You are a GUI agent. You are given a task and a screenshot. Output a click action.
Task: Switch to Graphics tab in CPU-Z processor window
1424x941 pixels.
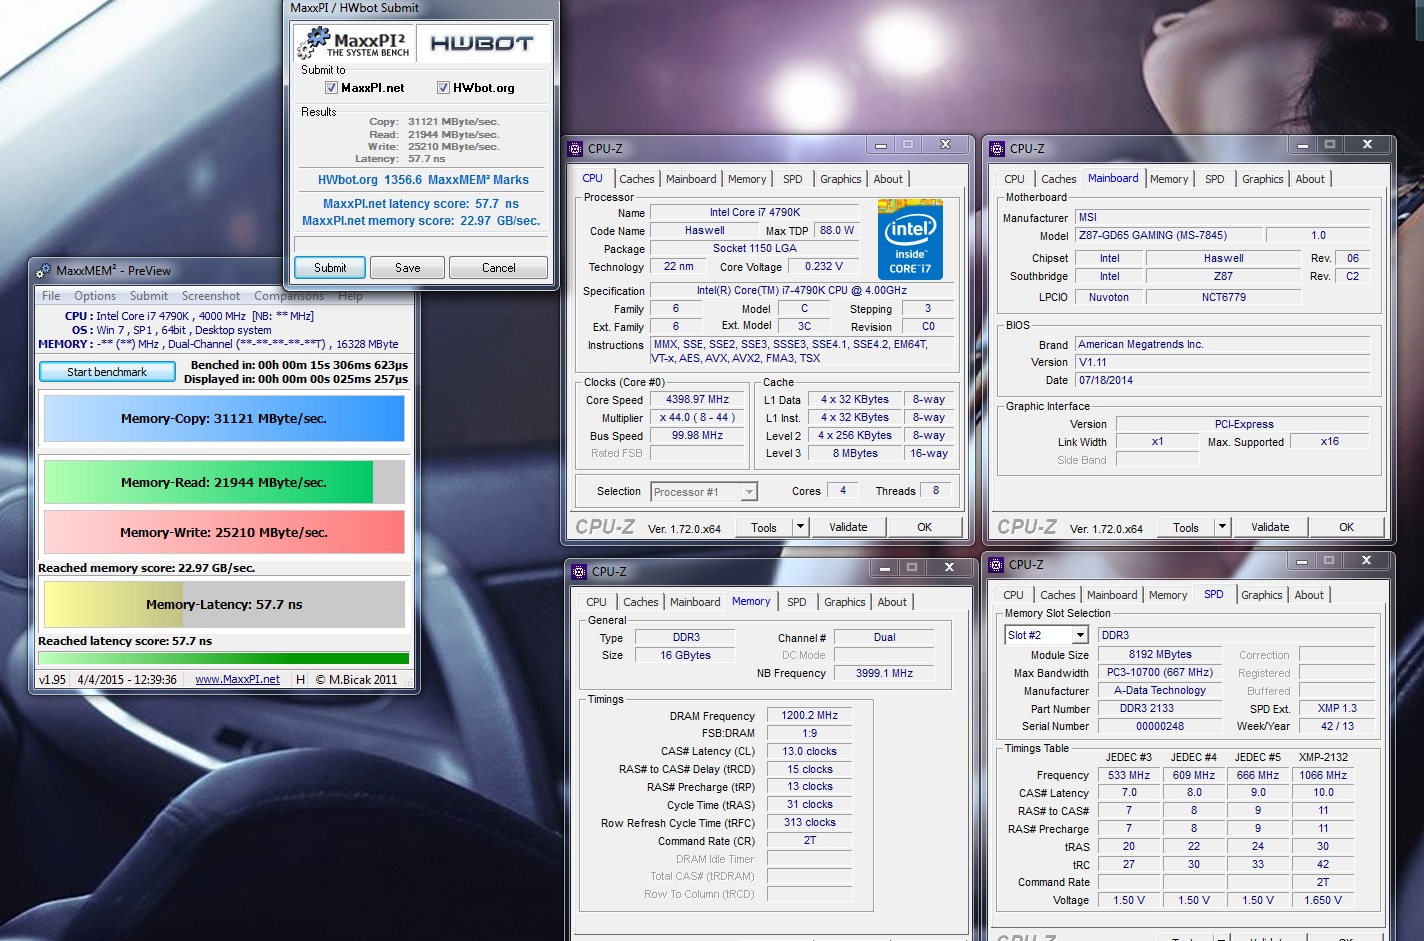click(841, 179)
